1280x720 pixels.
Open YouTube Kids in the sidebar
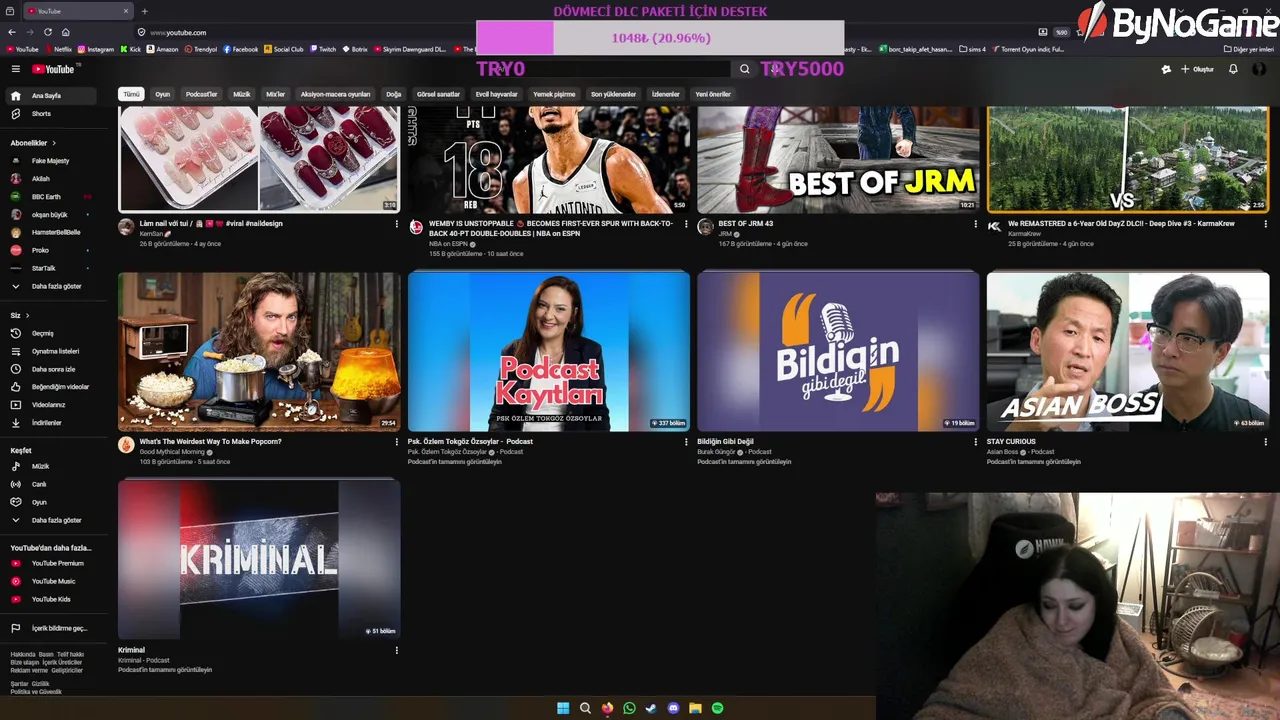51,599
